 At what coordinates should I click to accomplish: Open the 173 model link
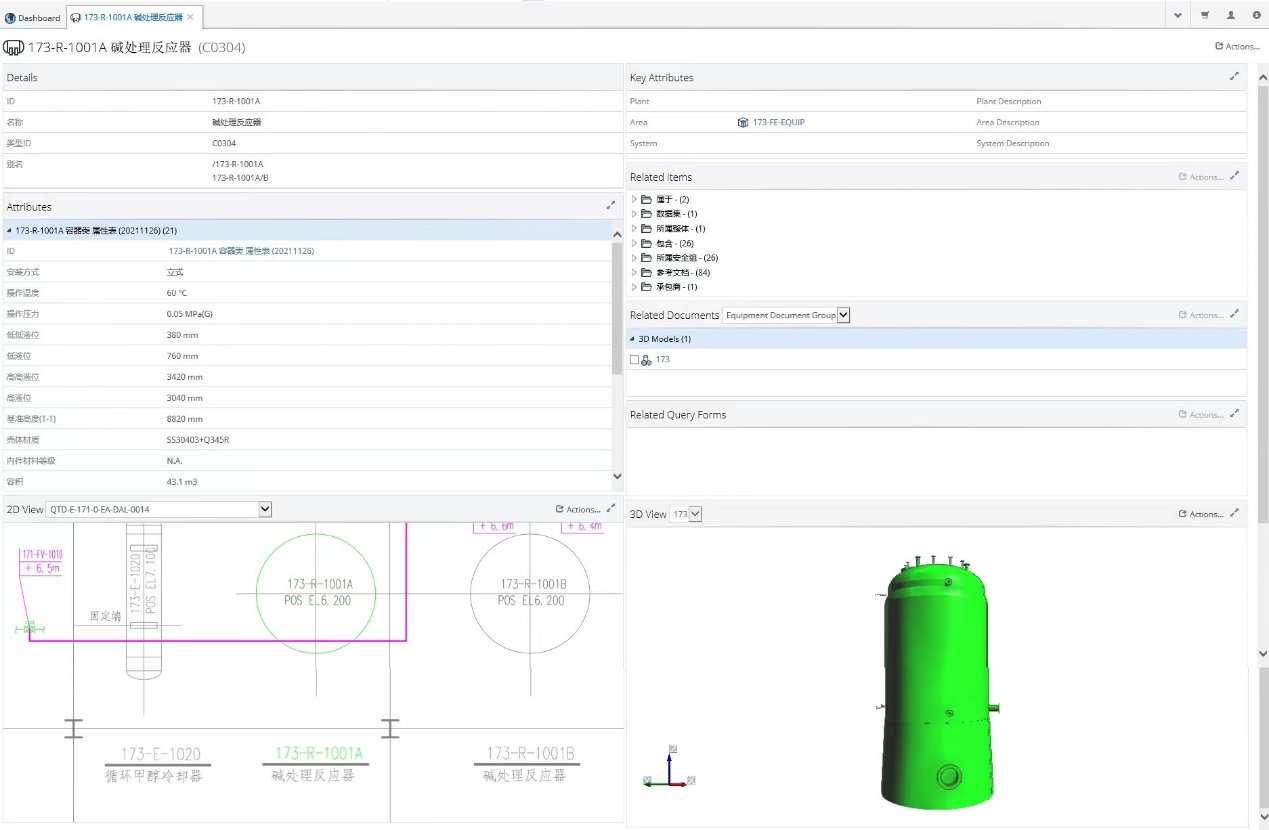663,359
